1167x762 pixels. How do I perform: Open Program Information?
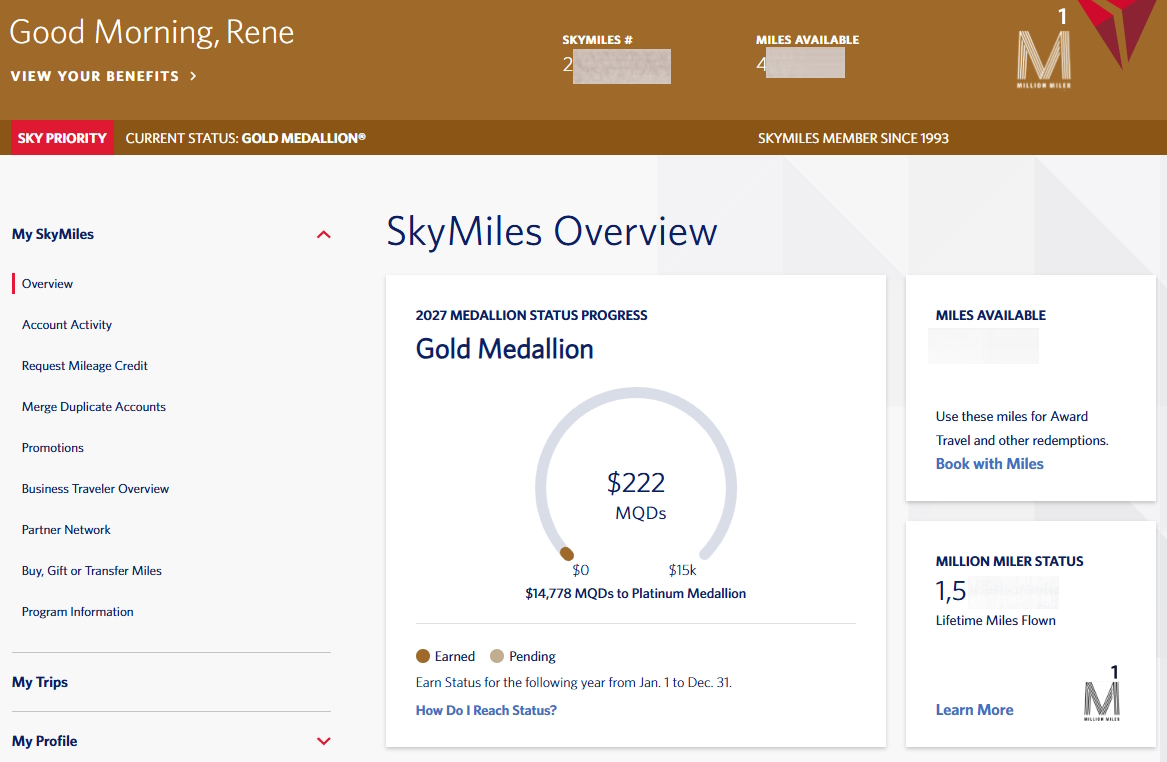[77, 612]
